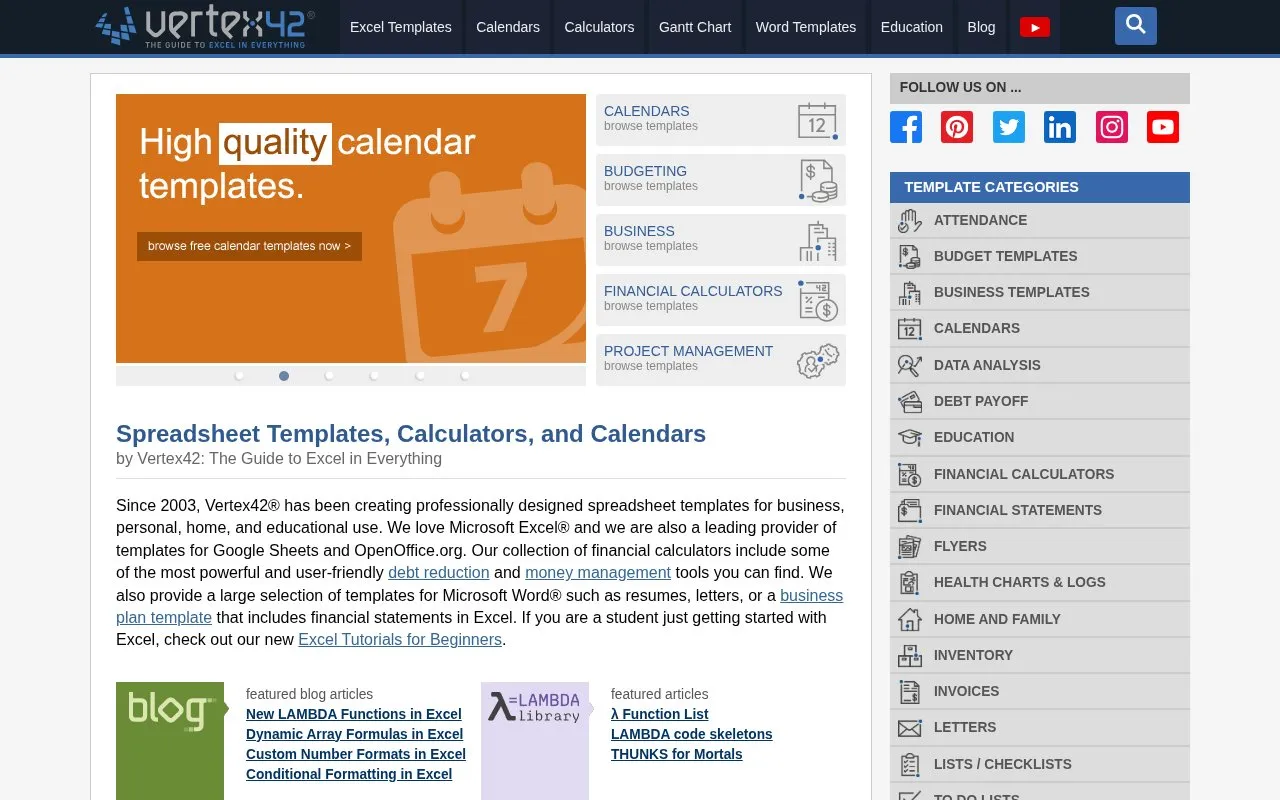The image size is (1280, 800).
Task: Click browse free calendar templates now button
Action: [x=249, y=246]
